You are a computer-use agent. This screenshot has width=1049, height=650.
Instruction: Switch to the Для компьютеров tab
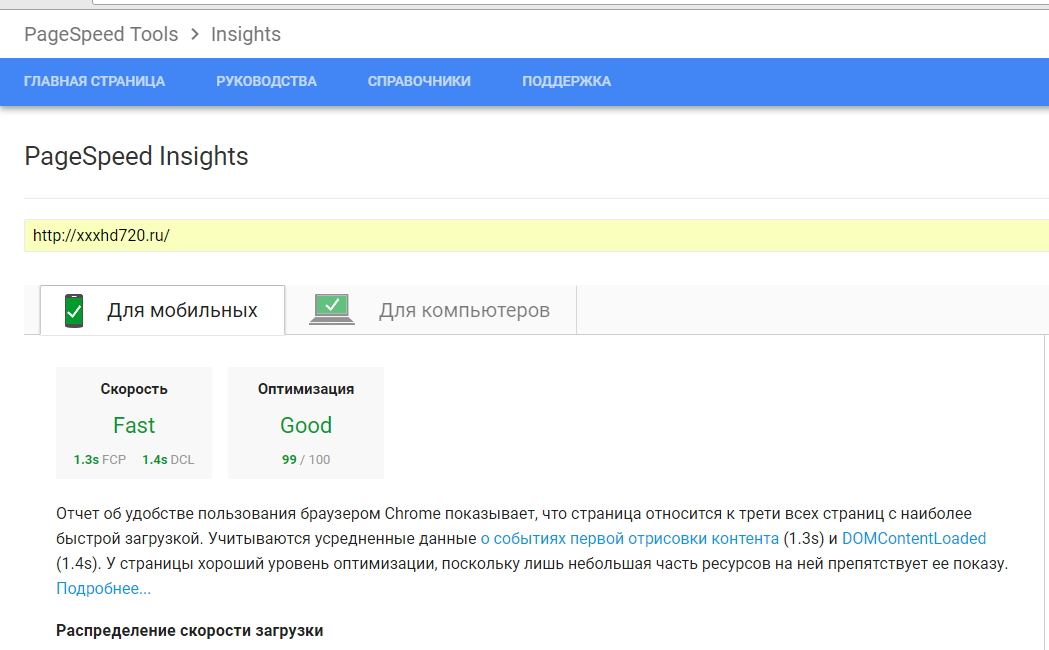click(x=464, y=310)
